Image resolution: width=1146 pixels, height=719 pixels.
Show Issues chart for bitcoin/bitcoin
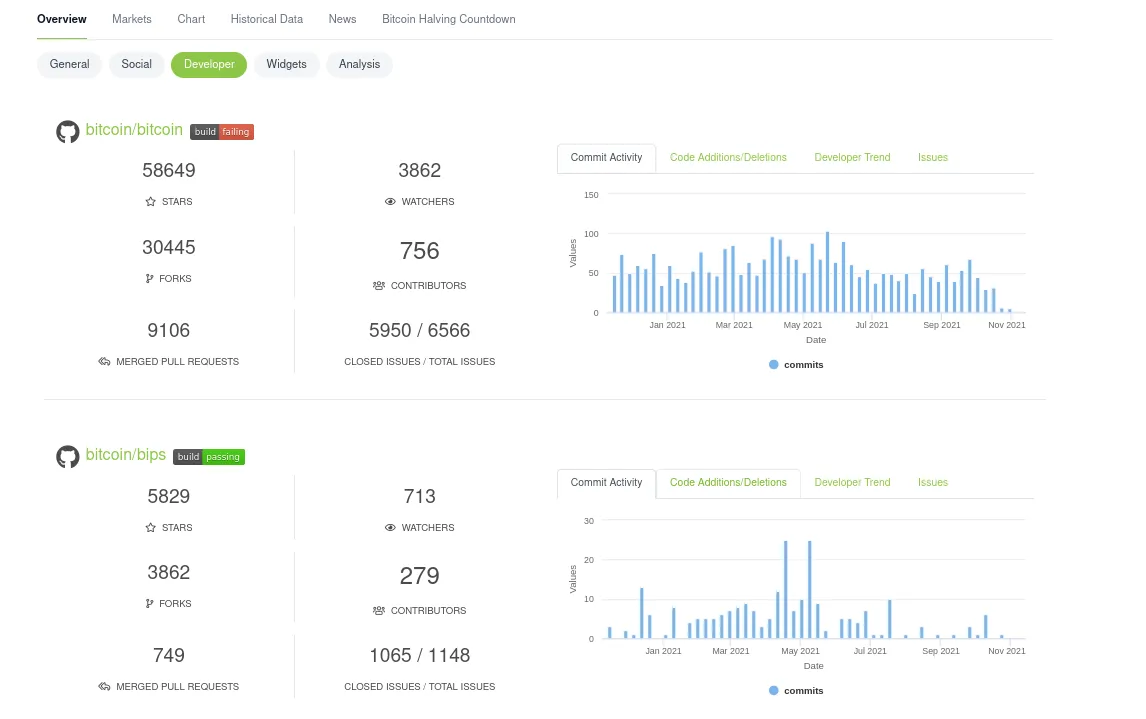933,158
